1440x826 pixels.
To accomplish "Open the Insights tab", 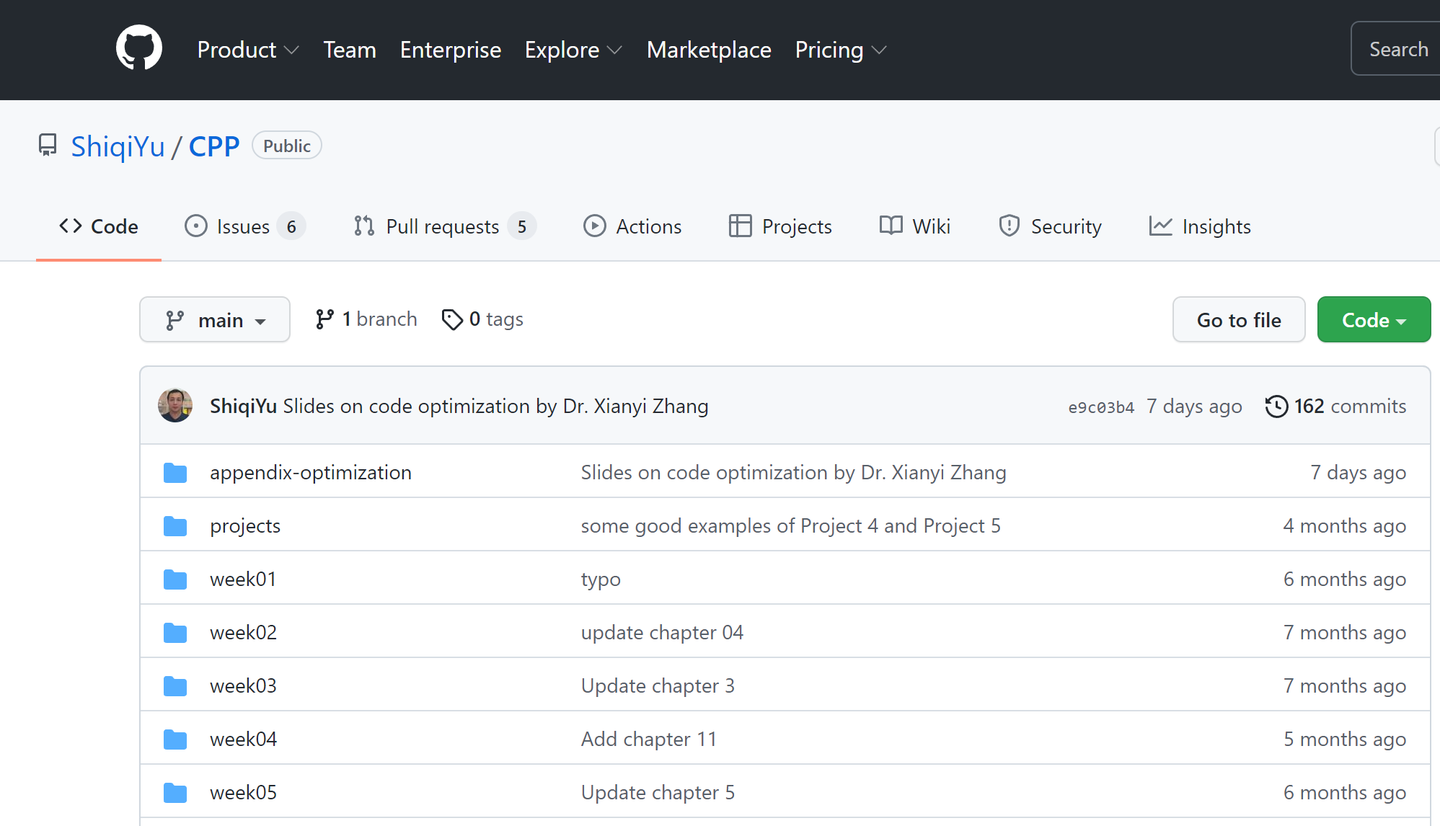I will coord(1200,226).
